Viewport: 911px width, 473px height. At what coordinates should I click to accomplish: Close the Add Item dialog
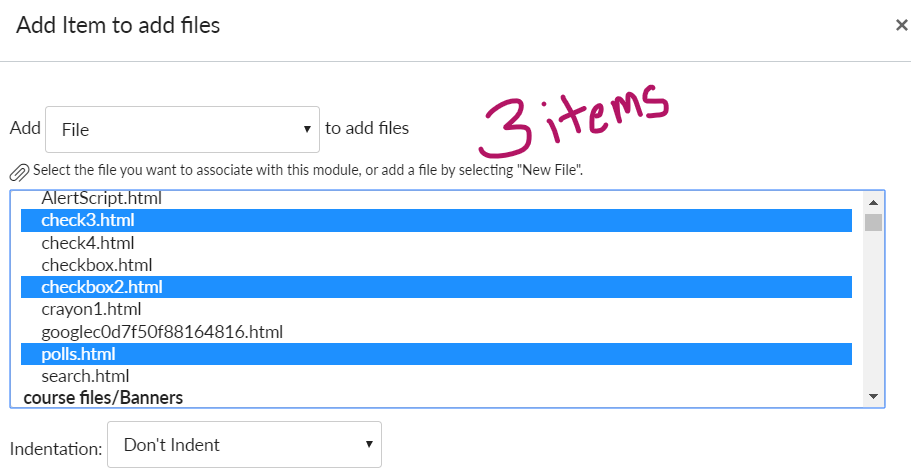901,26
